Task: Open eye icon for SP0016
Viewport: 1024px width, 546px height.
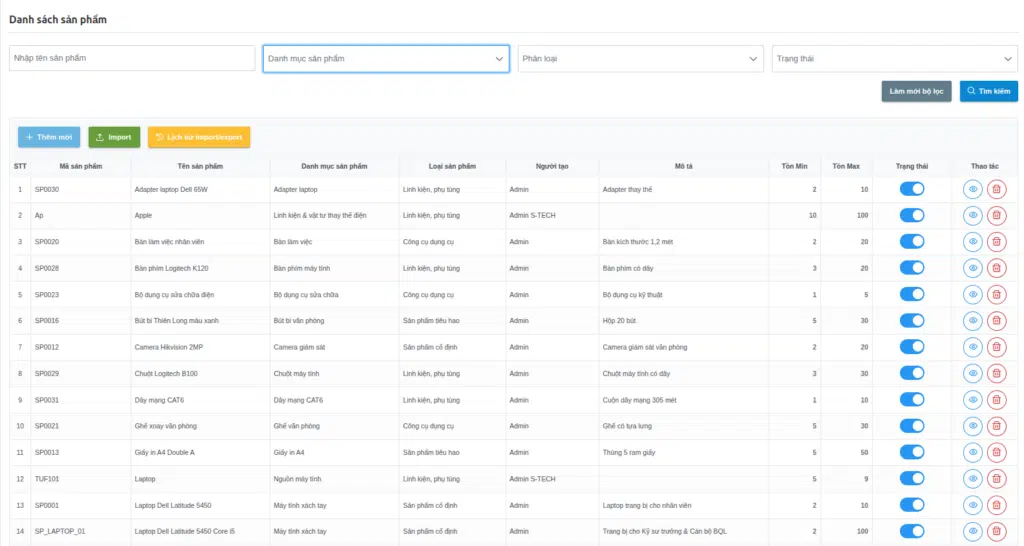Action: click(x=972, y=321)
